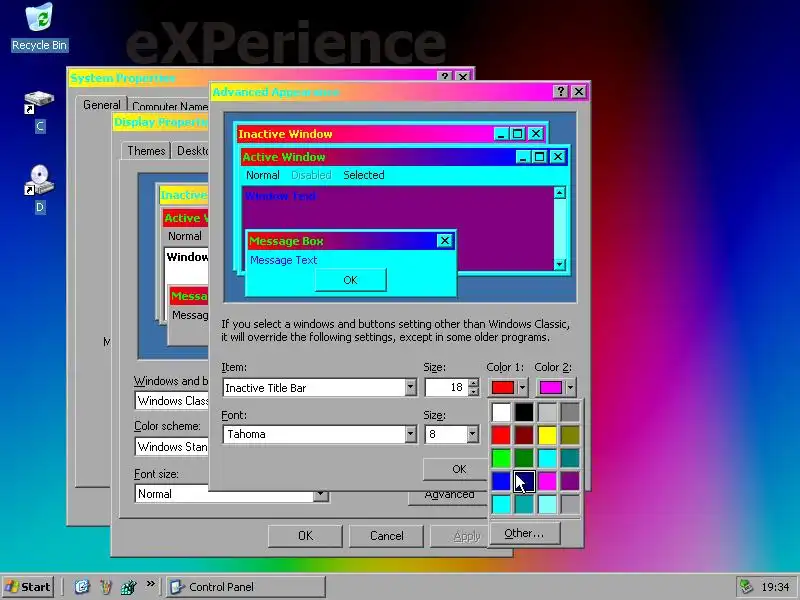
Task: Open the Start menu
Action: point(28,586)
